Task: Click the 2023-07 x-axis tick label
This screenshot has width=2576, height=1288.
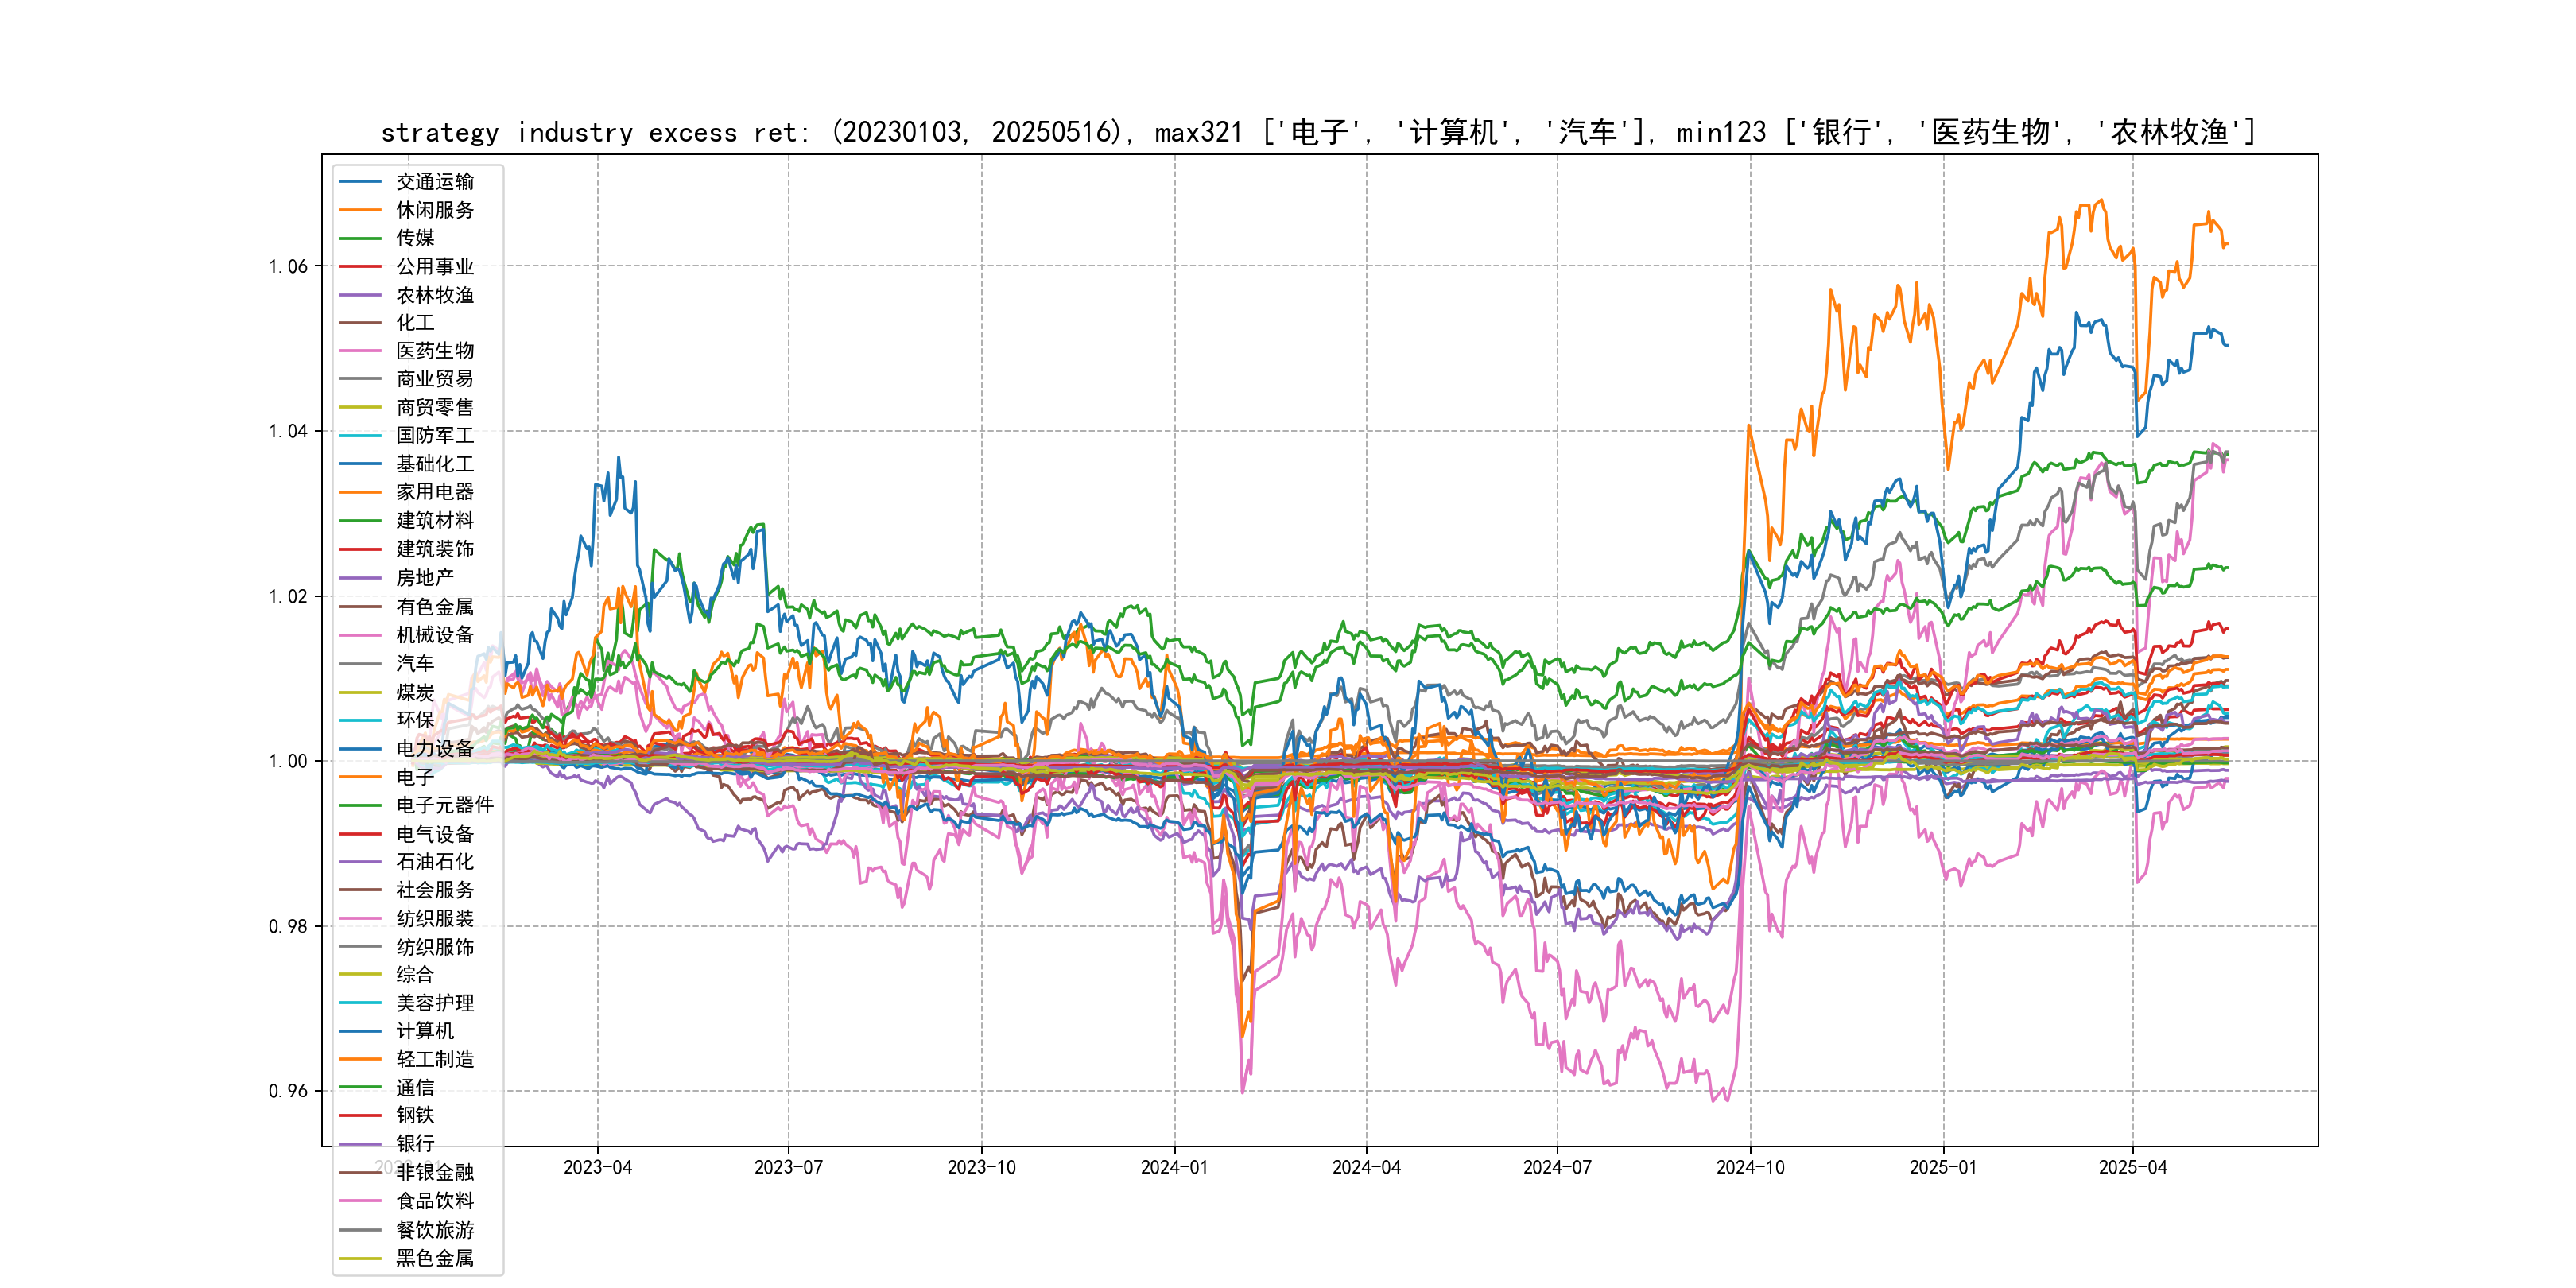Action: [x=788, y=1167]
